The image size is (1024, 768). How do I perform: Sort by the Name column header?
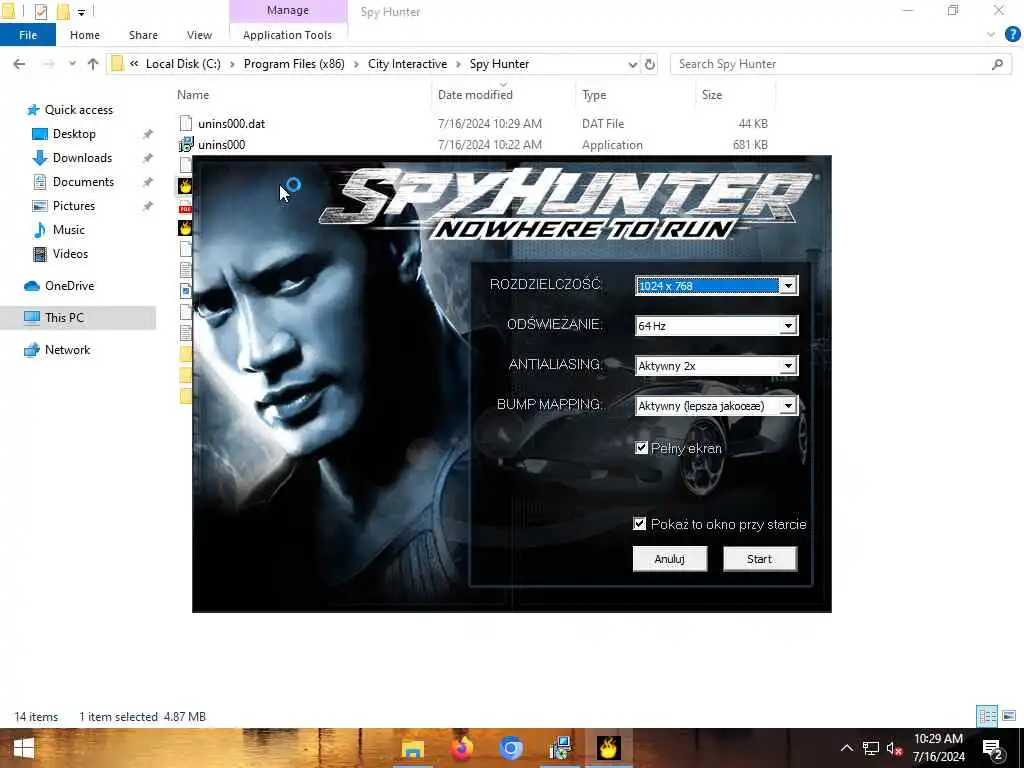tap(193, 95)
